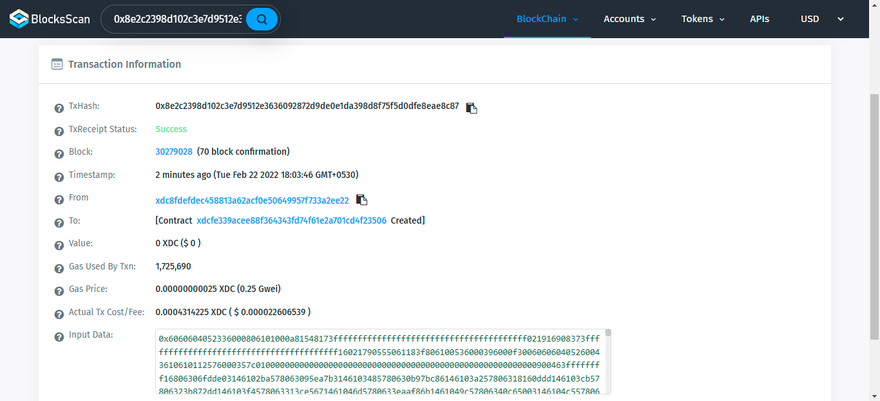Click the Transaction Information header icon
This screenshot has height=401, width=880.
point(57,64)
